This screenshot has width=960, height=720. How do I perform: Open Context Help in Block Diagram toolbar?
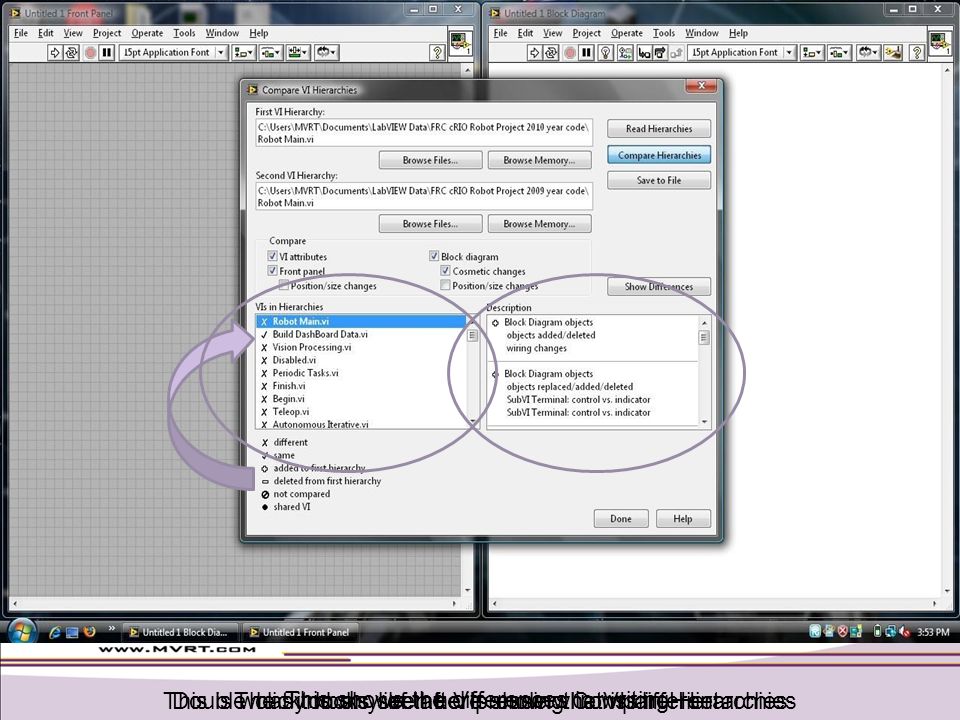[917, 53]
